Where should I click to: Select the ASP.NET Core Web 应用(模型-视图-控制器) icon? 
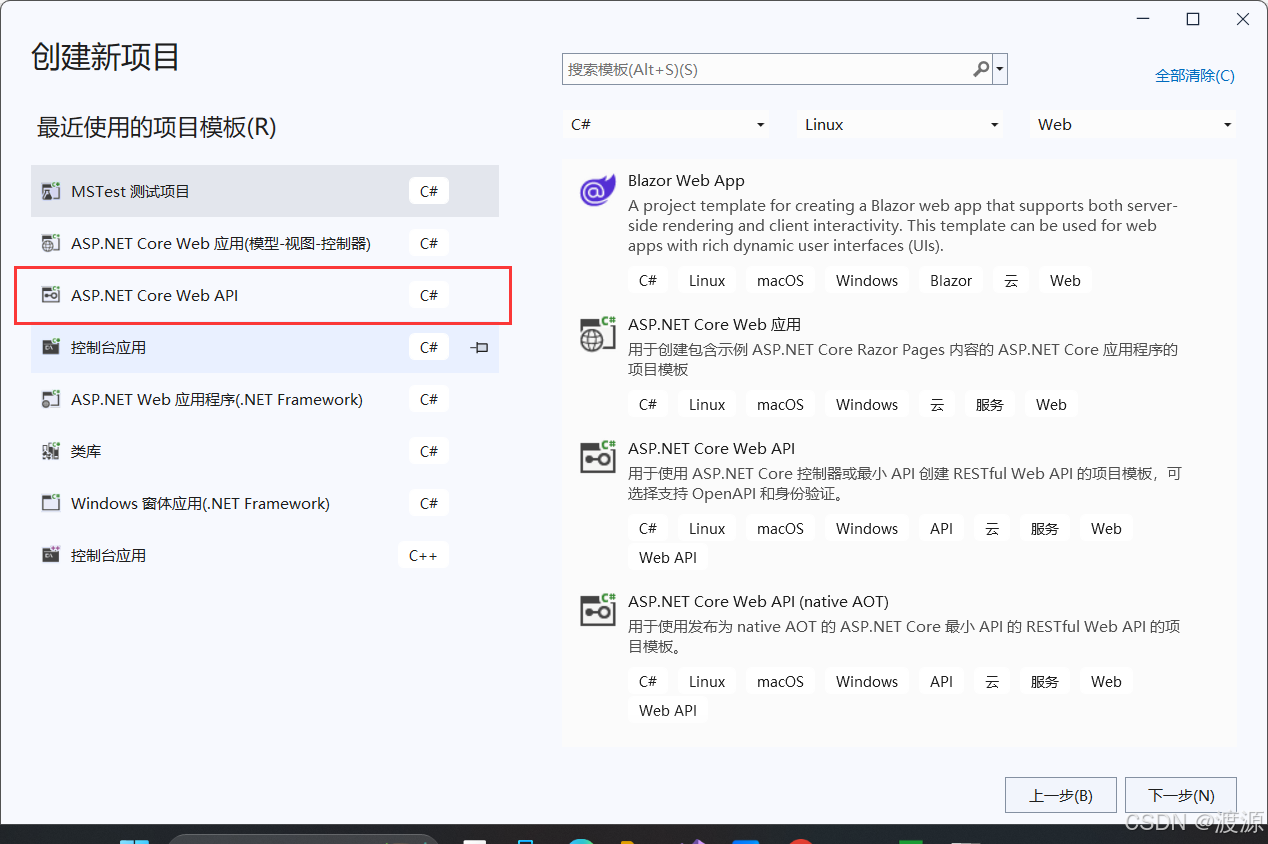[x=51, y=243]
